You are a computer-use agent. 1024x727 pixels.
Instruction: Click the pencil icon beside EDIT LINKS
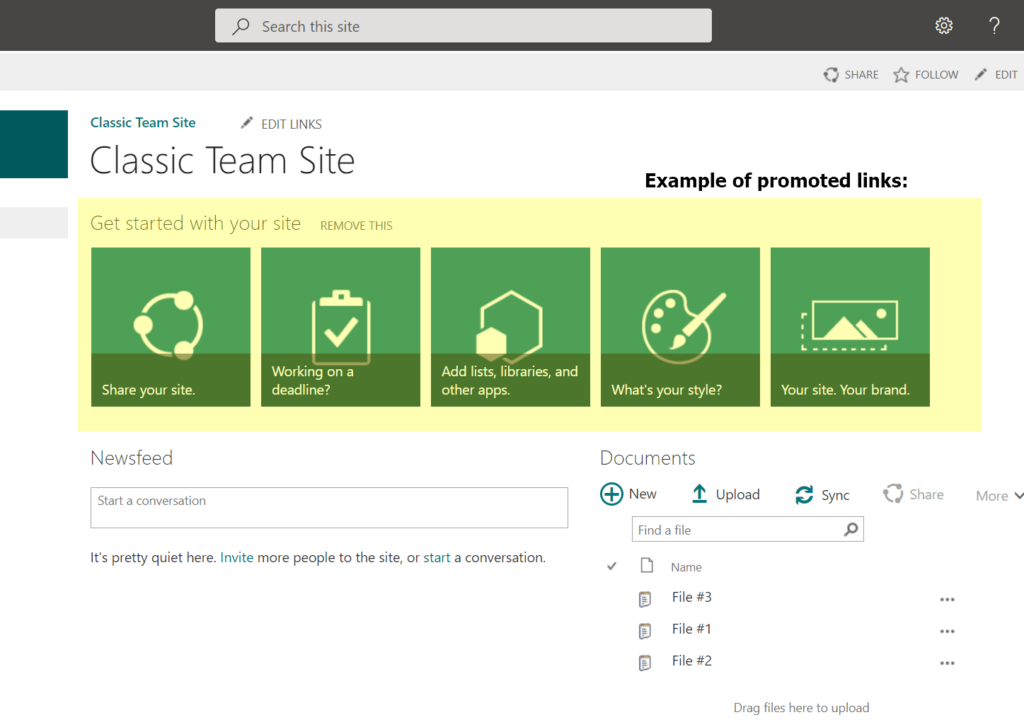click(x=247, y=122)
